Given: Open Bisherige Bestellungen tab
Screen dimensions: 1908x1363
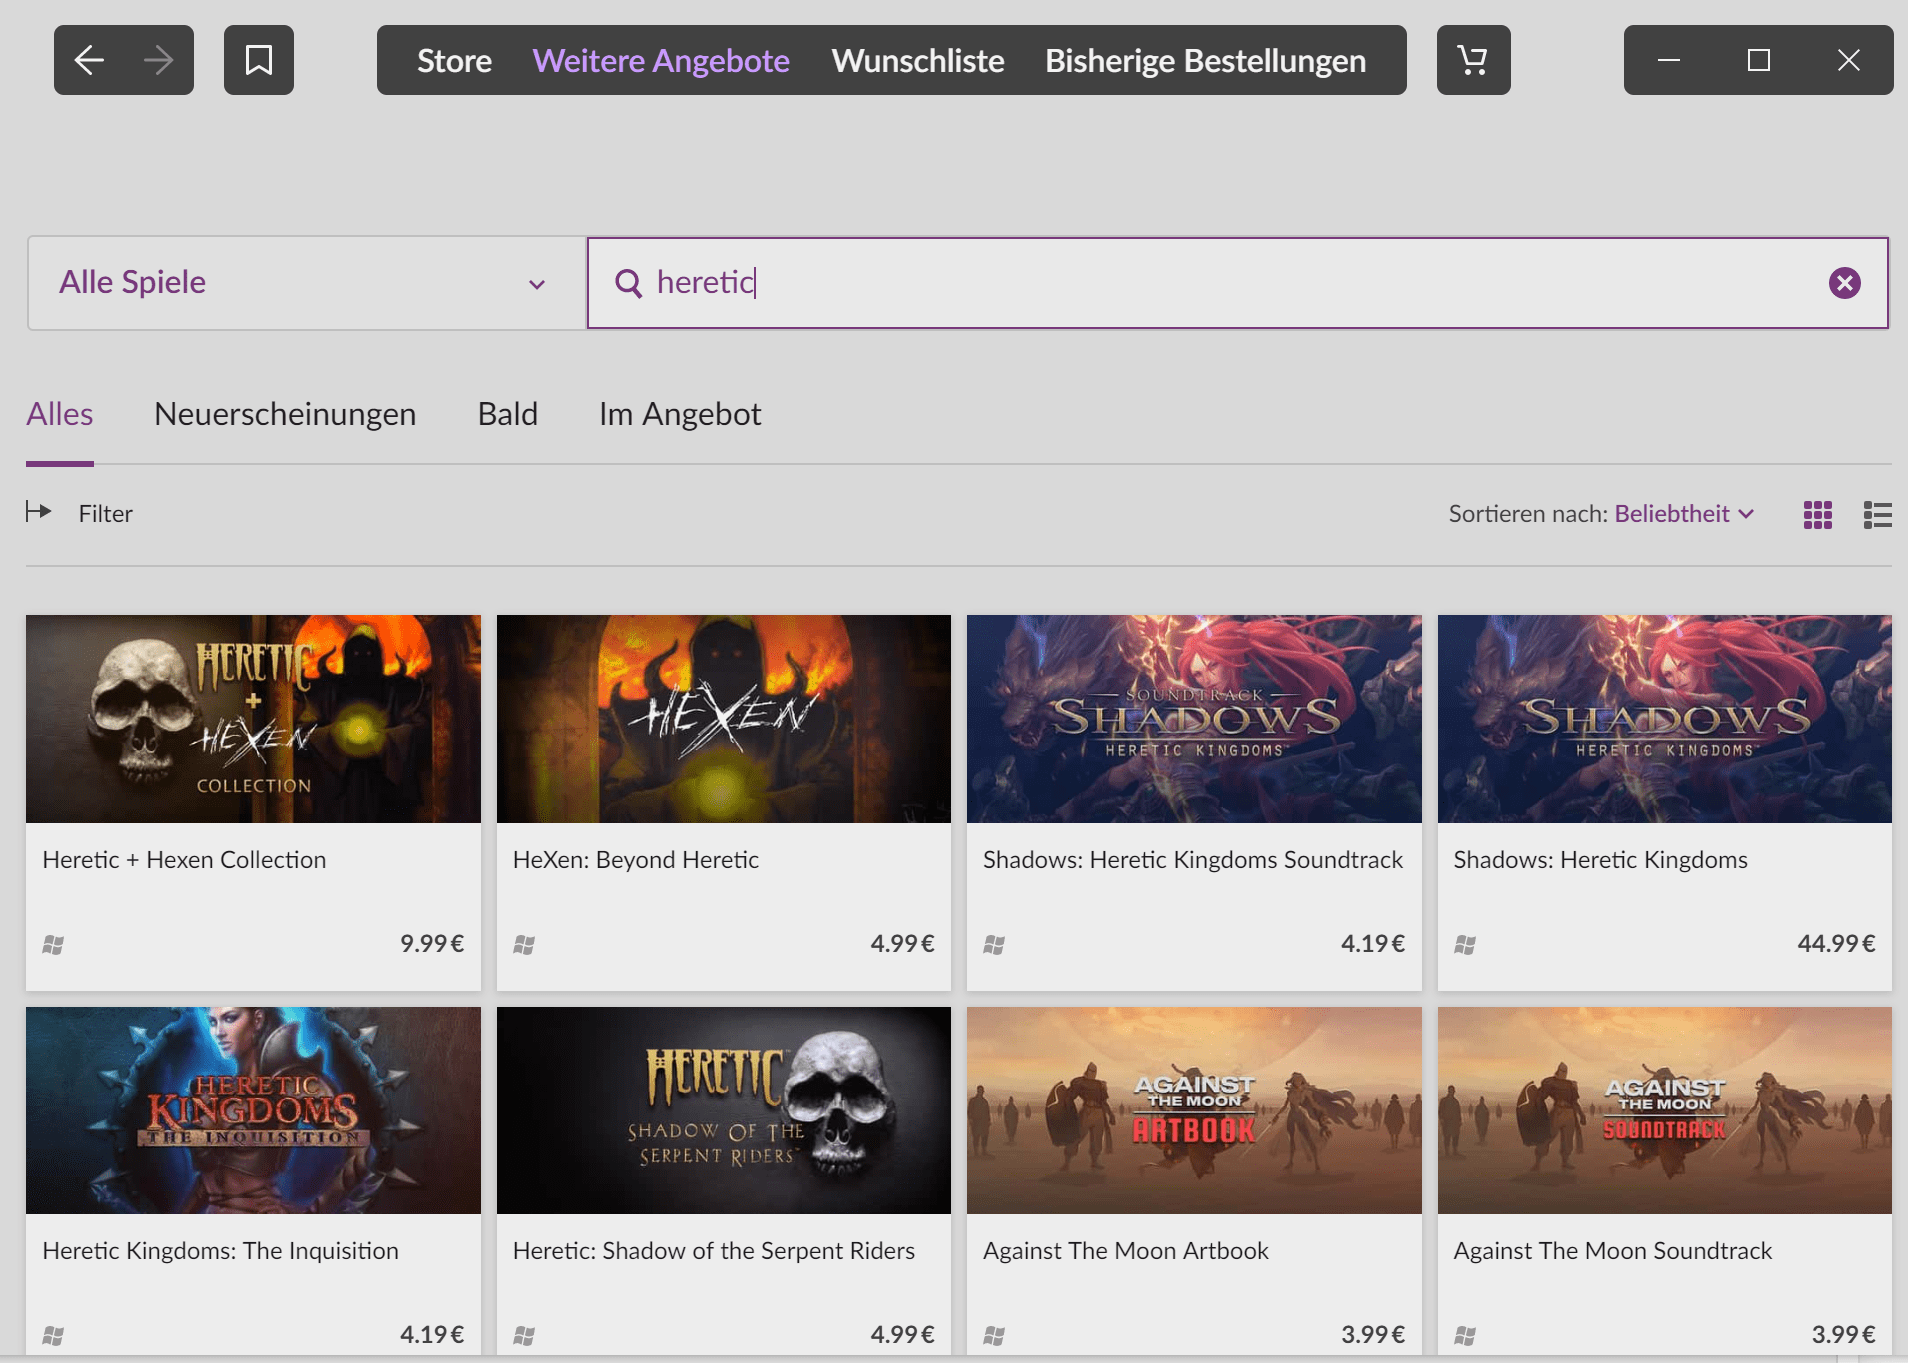Looking at the screenshot, I should click(x=1205, y=61).
